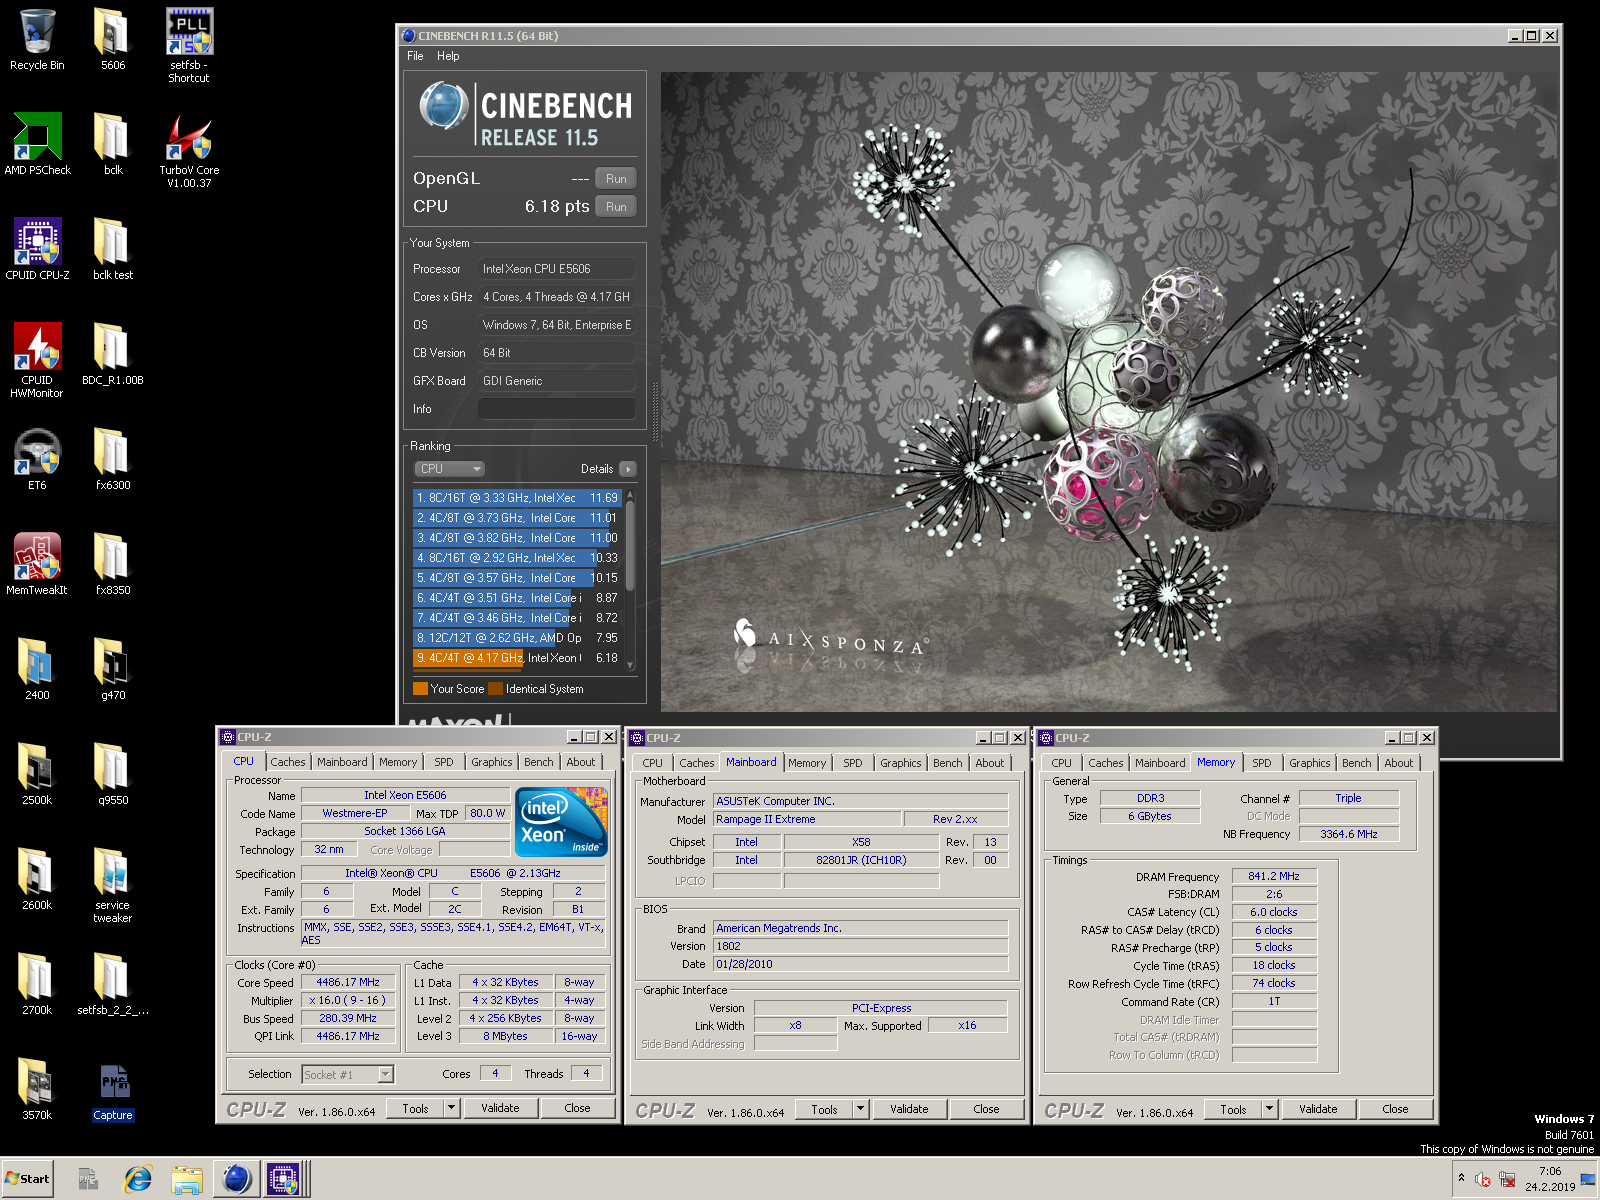The height and width of the screenshot is (1200, 1600).
Task: Click the Info input field in Cinebench
Action: point(556,409)
